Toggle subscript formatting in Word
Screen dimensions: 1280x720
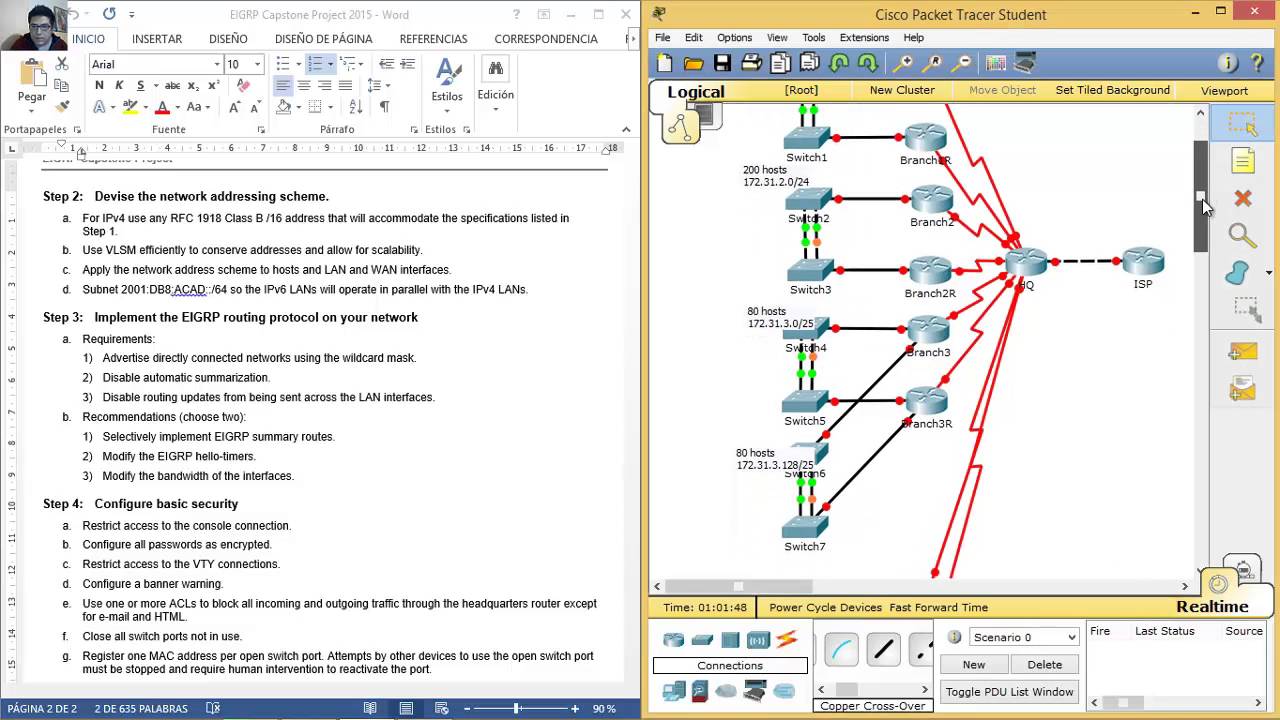195,86
